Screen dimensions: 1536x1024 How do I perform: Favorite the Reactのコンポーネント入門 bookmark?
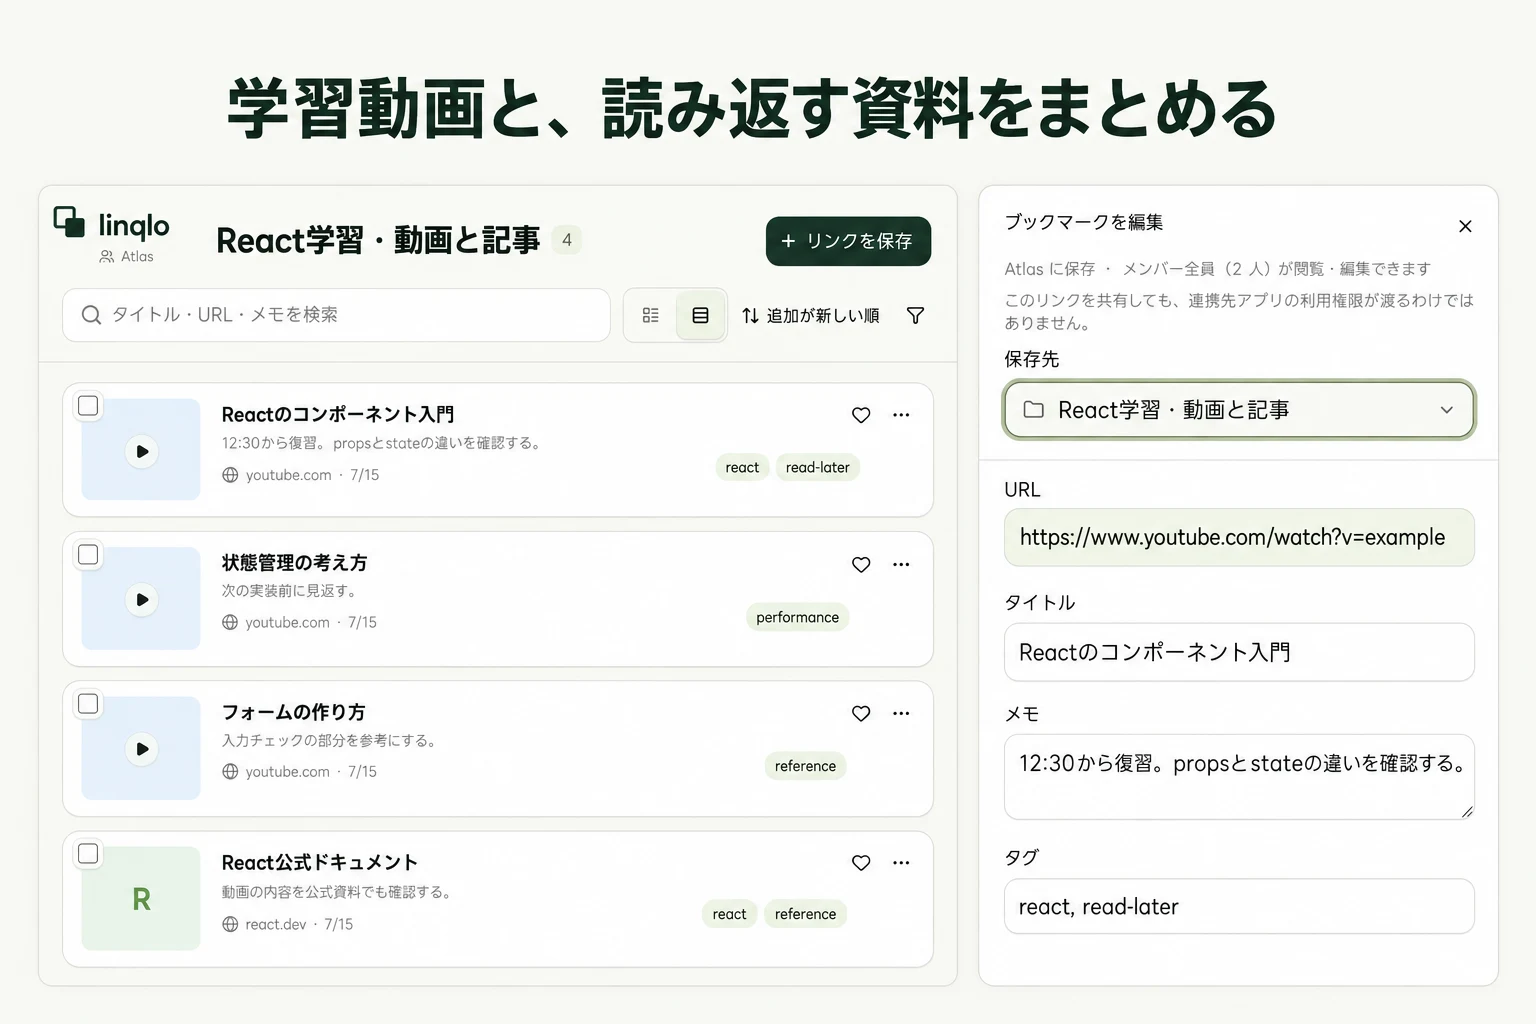(861, 415)
